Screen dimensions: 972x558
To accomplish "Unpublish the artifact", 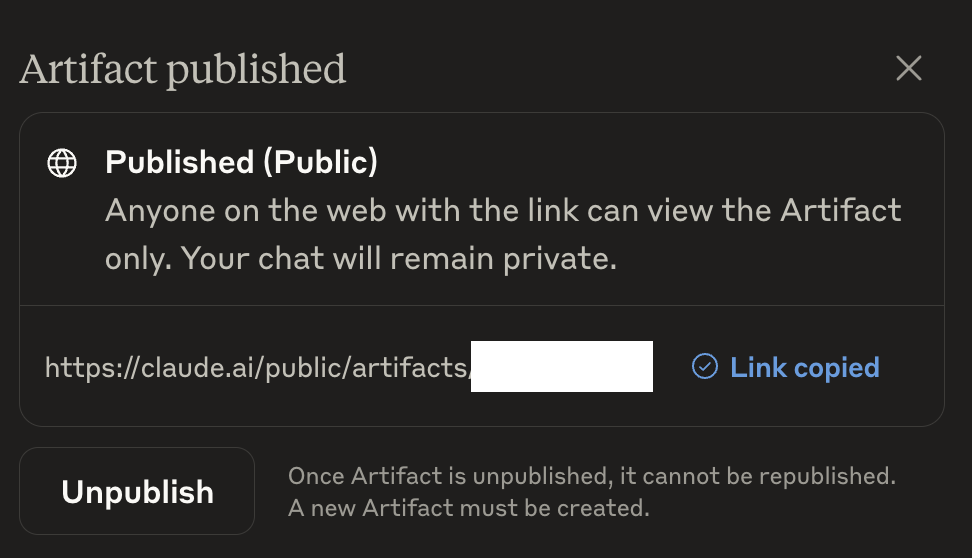I will [x=137, y=491].
